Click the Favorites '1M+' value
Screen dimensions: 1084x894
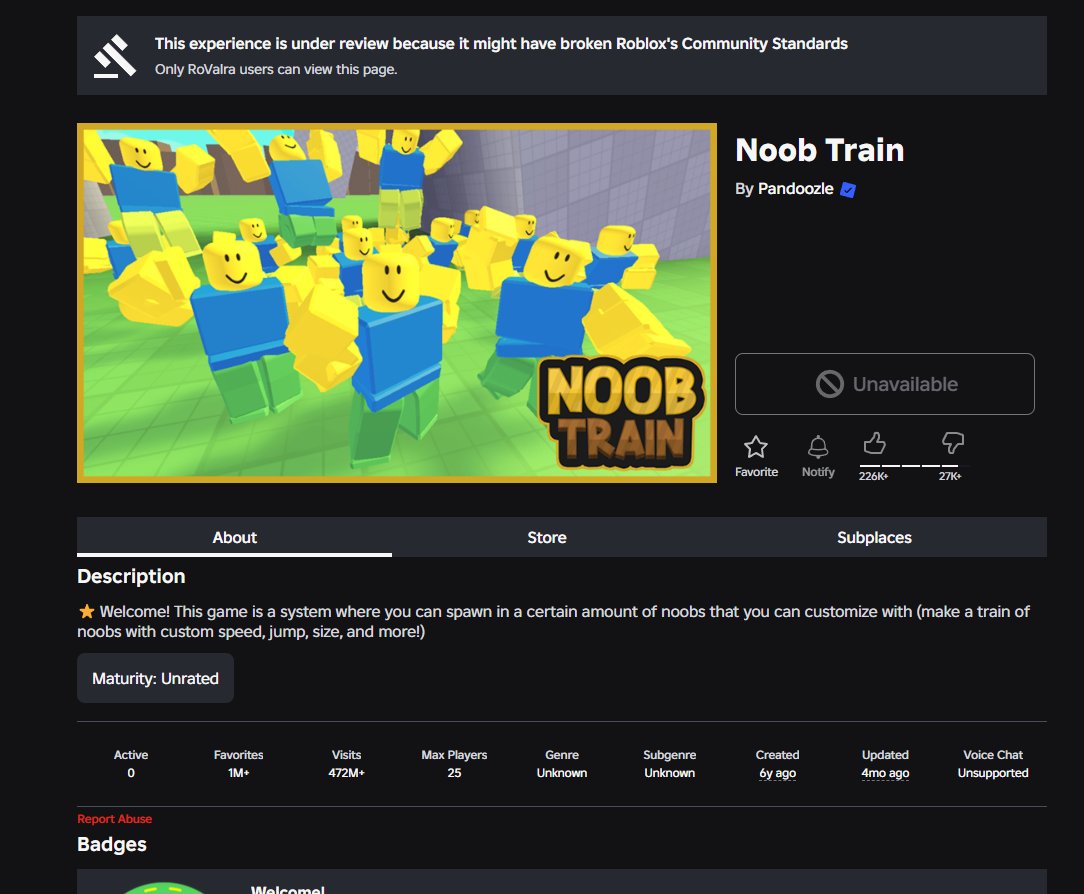click(x=239, y=773)
